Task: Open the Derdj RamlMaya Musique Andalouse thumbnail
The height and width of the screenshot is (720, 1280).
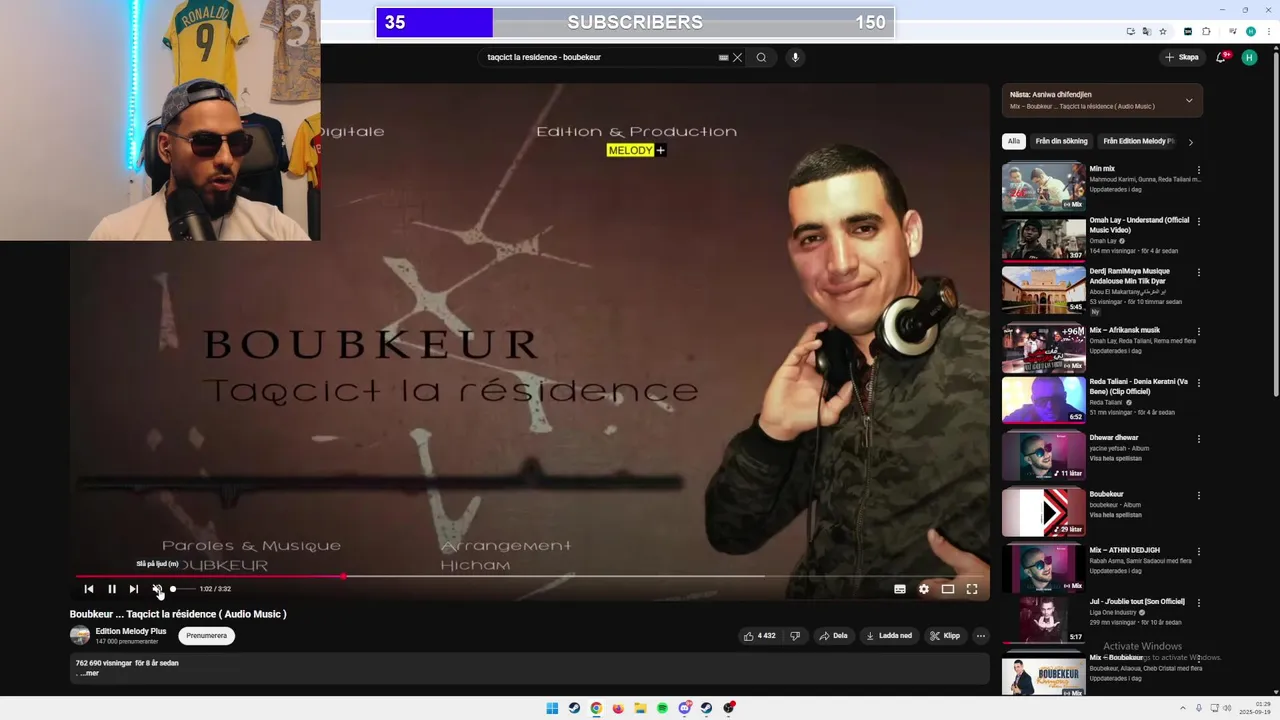Action: pyautogui.click(x=1043, y=290)
